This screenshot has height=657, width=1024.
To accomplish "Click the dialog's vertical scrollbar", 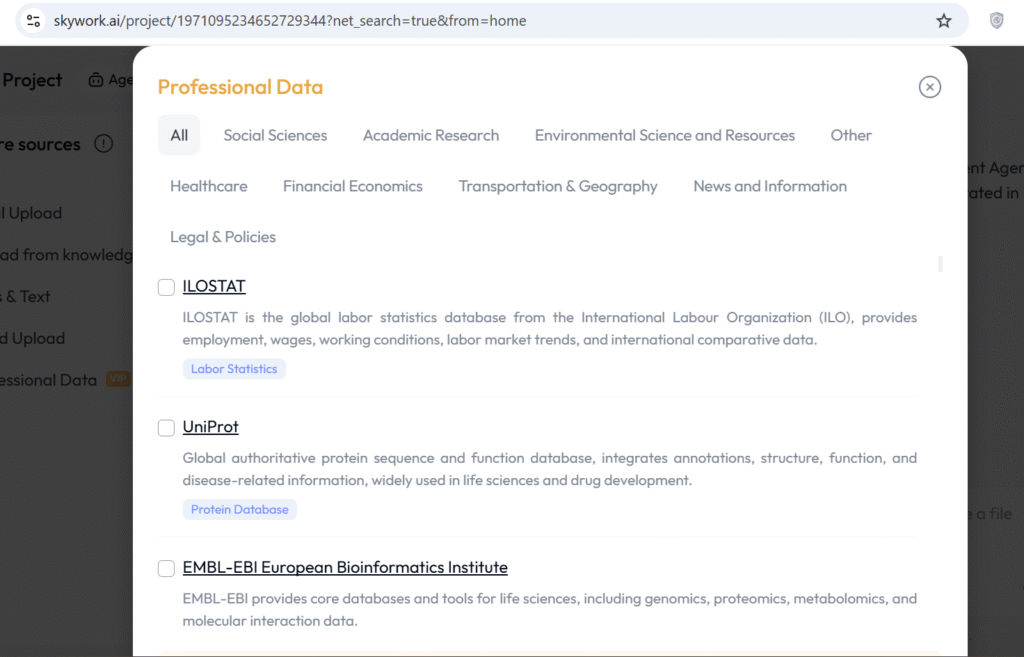I will pyautogui.click(x=940, y=265).
